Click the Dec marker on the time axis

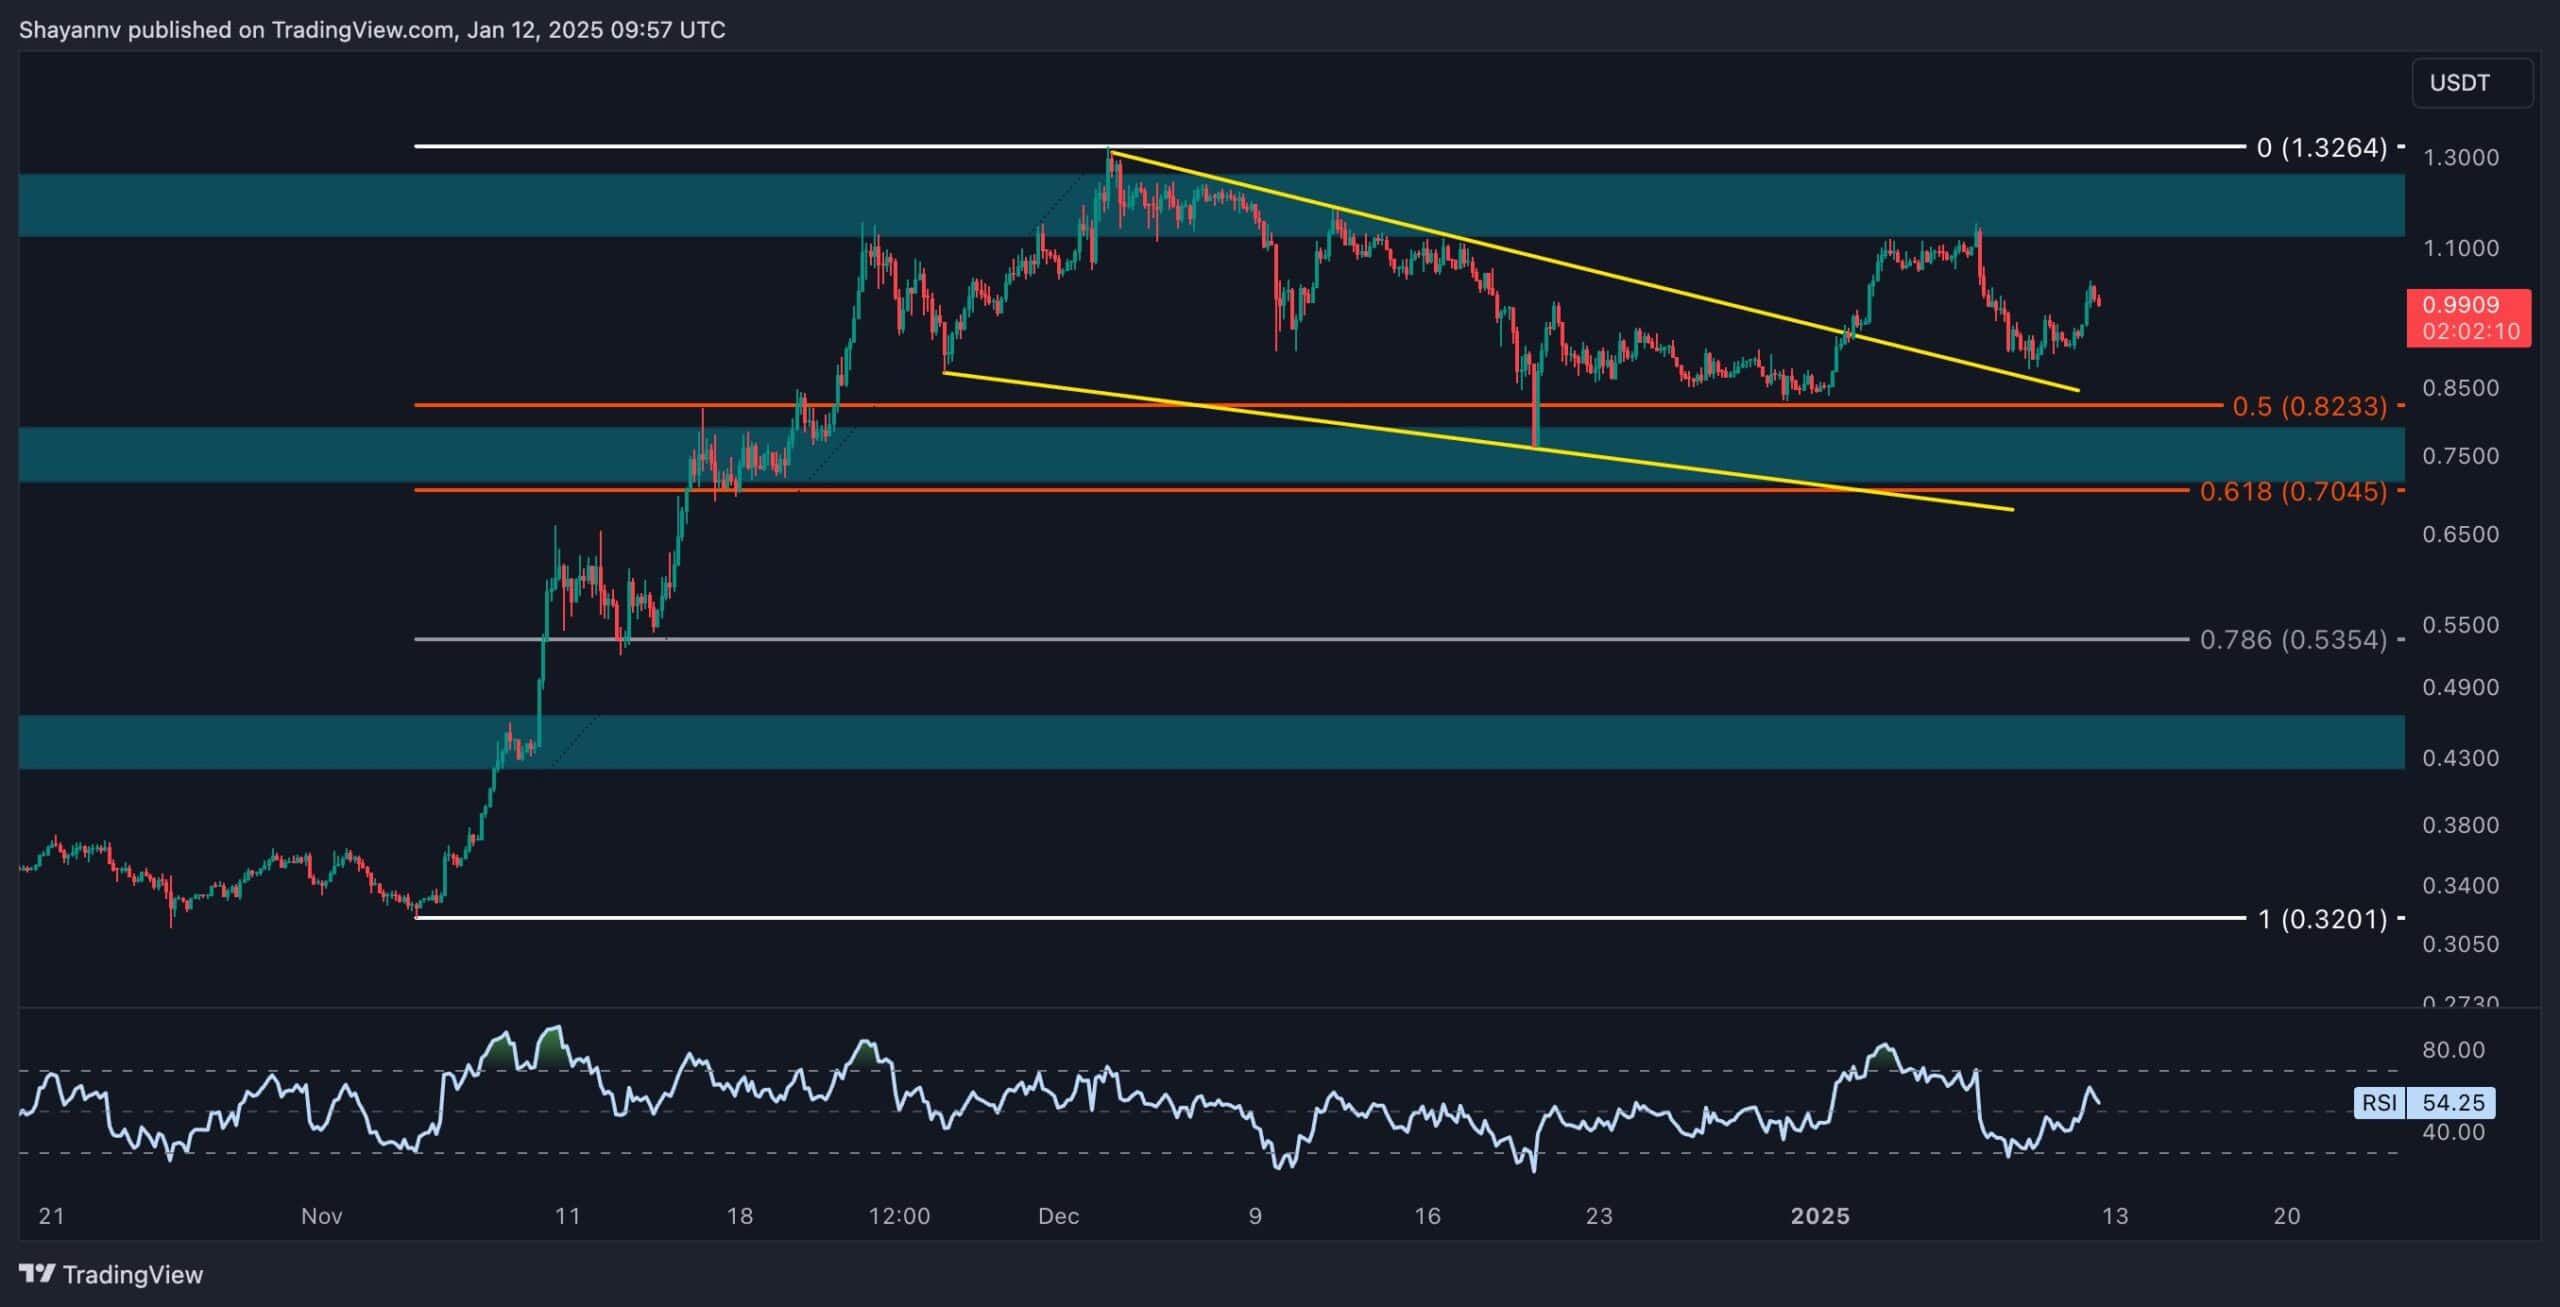point(1058,1216)
